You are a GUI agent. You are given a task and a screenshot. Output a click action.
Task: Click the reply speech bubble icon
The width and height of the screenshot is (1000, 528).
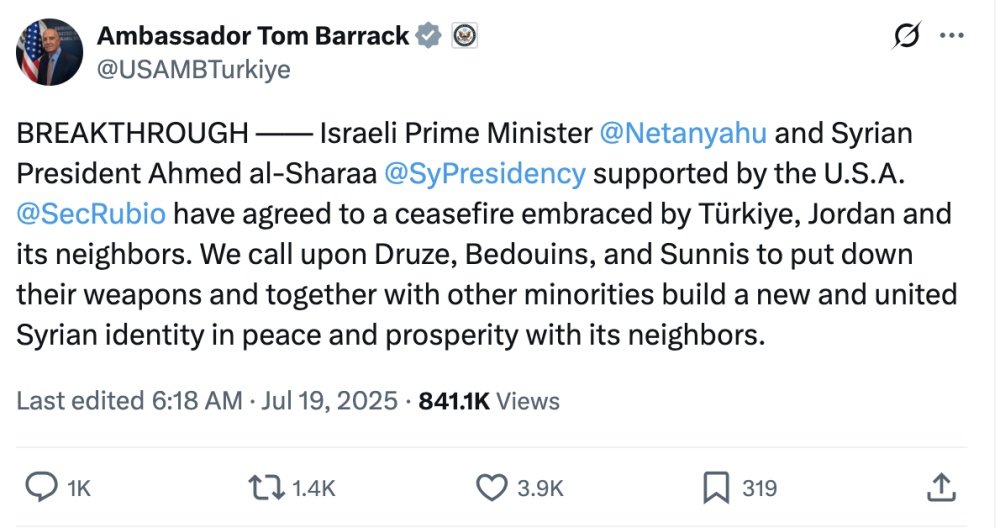tap(39, 487)
